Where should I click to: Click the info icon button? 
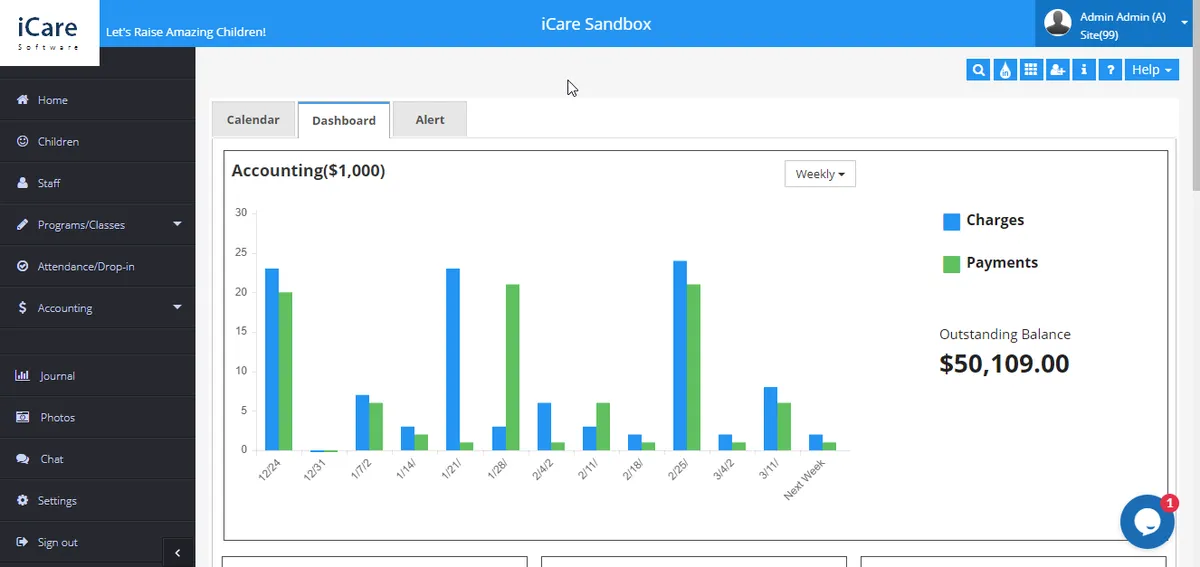1084,70
